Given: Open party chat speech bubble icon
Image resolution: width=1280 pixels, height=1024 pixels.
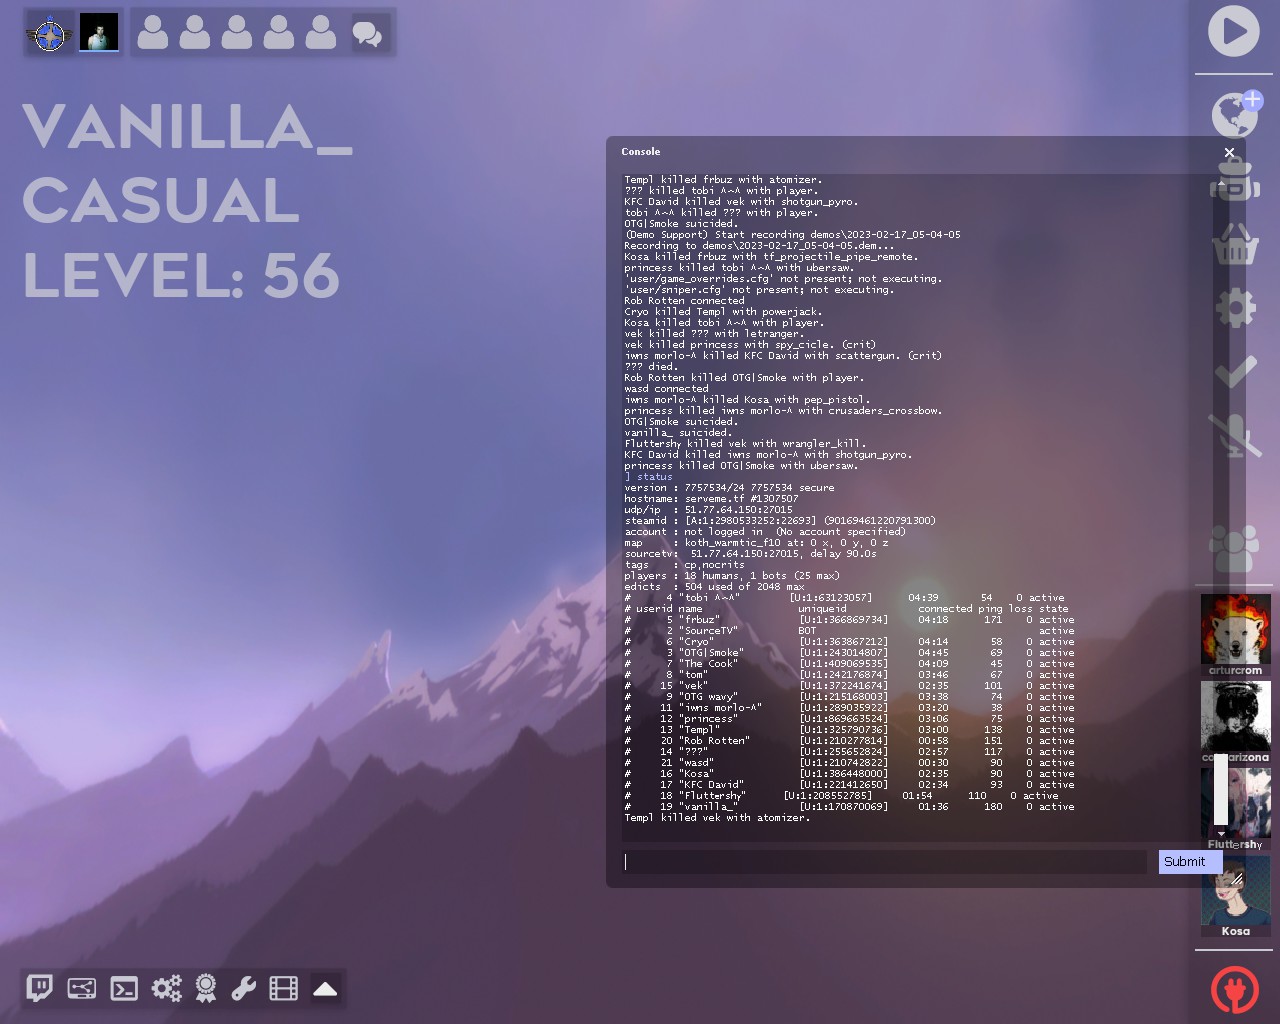Looking at the screenshot, I should [367, 34].
